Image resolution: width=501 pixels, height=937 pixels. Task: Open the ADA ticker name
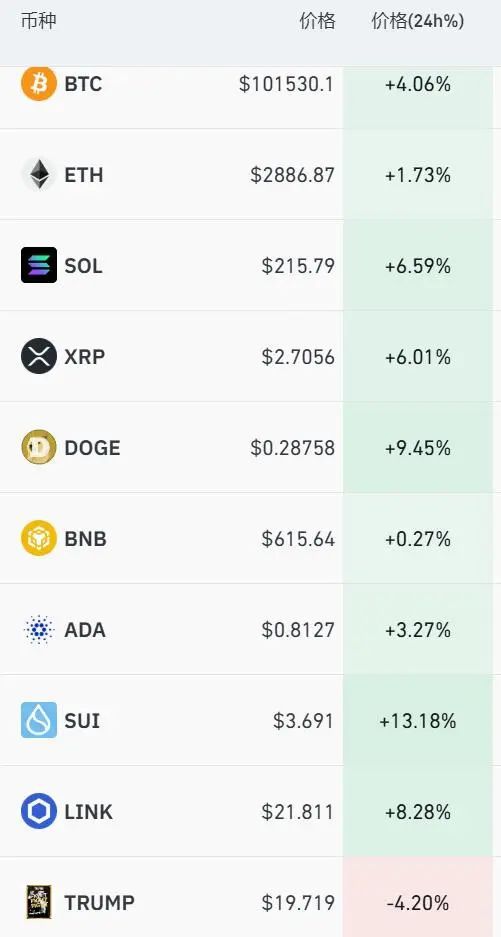(85, 630)
